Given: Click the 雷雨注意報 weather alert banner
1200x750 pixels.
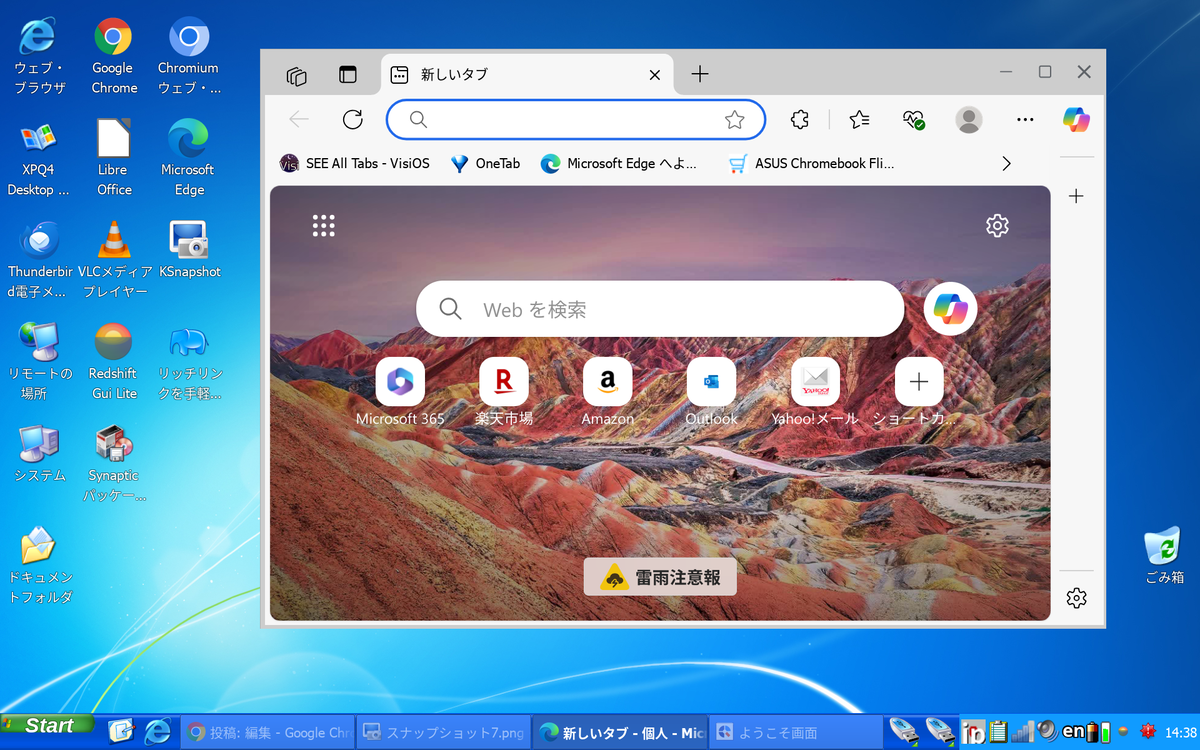Looking at the screenshot, I should point(660,577).
